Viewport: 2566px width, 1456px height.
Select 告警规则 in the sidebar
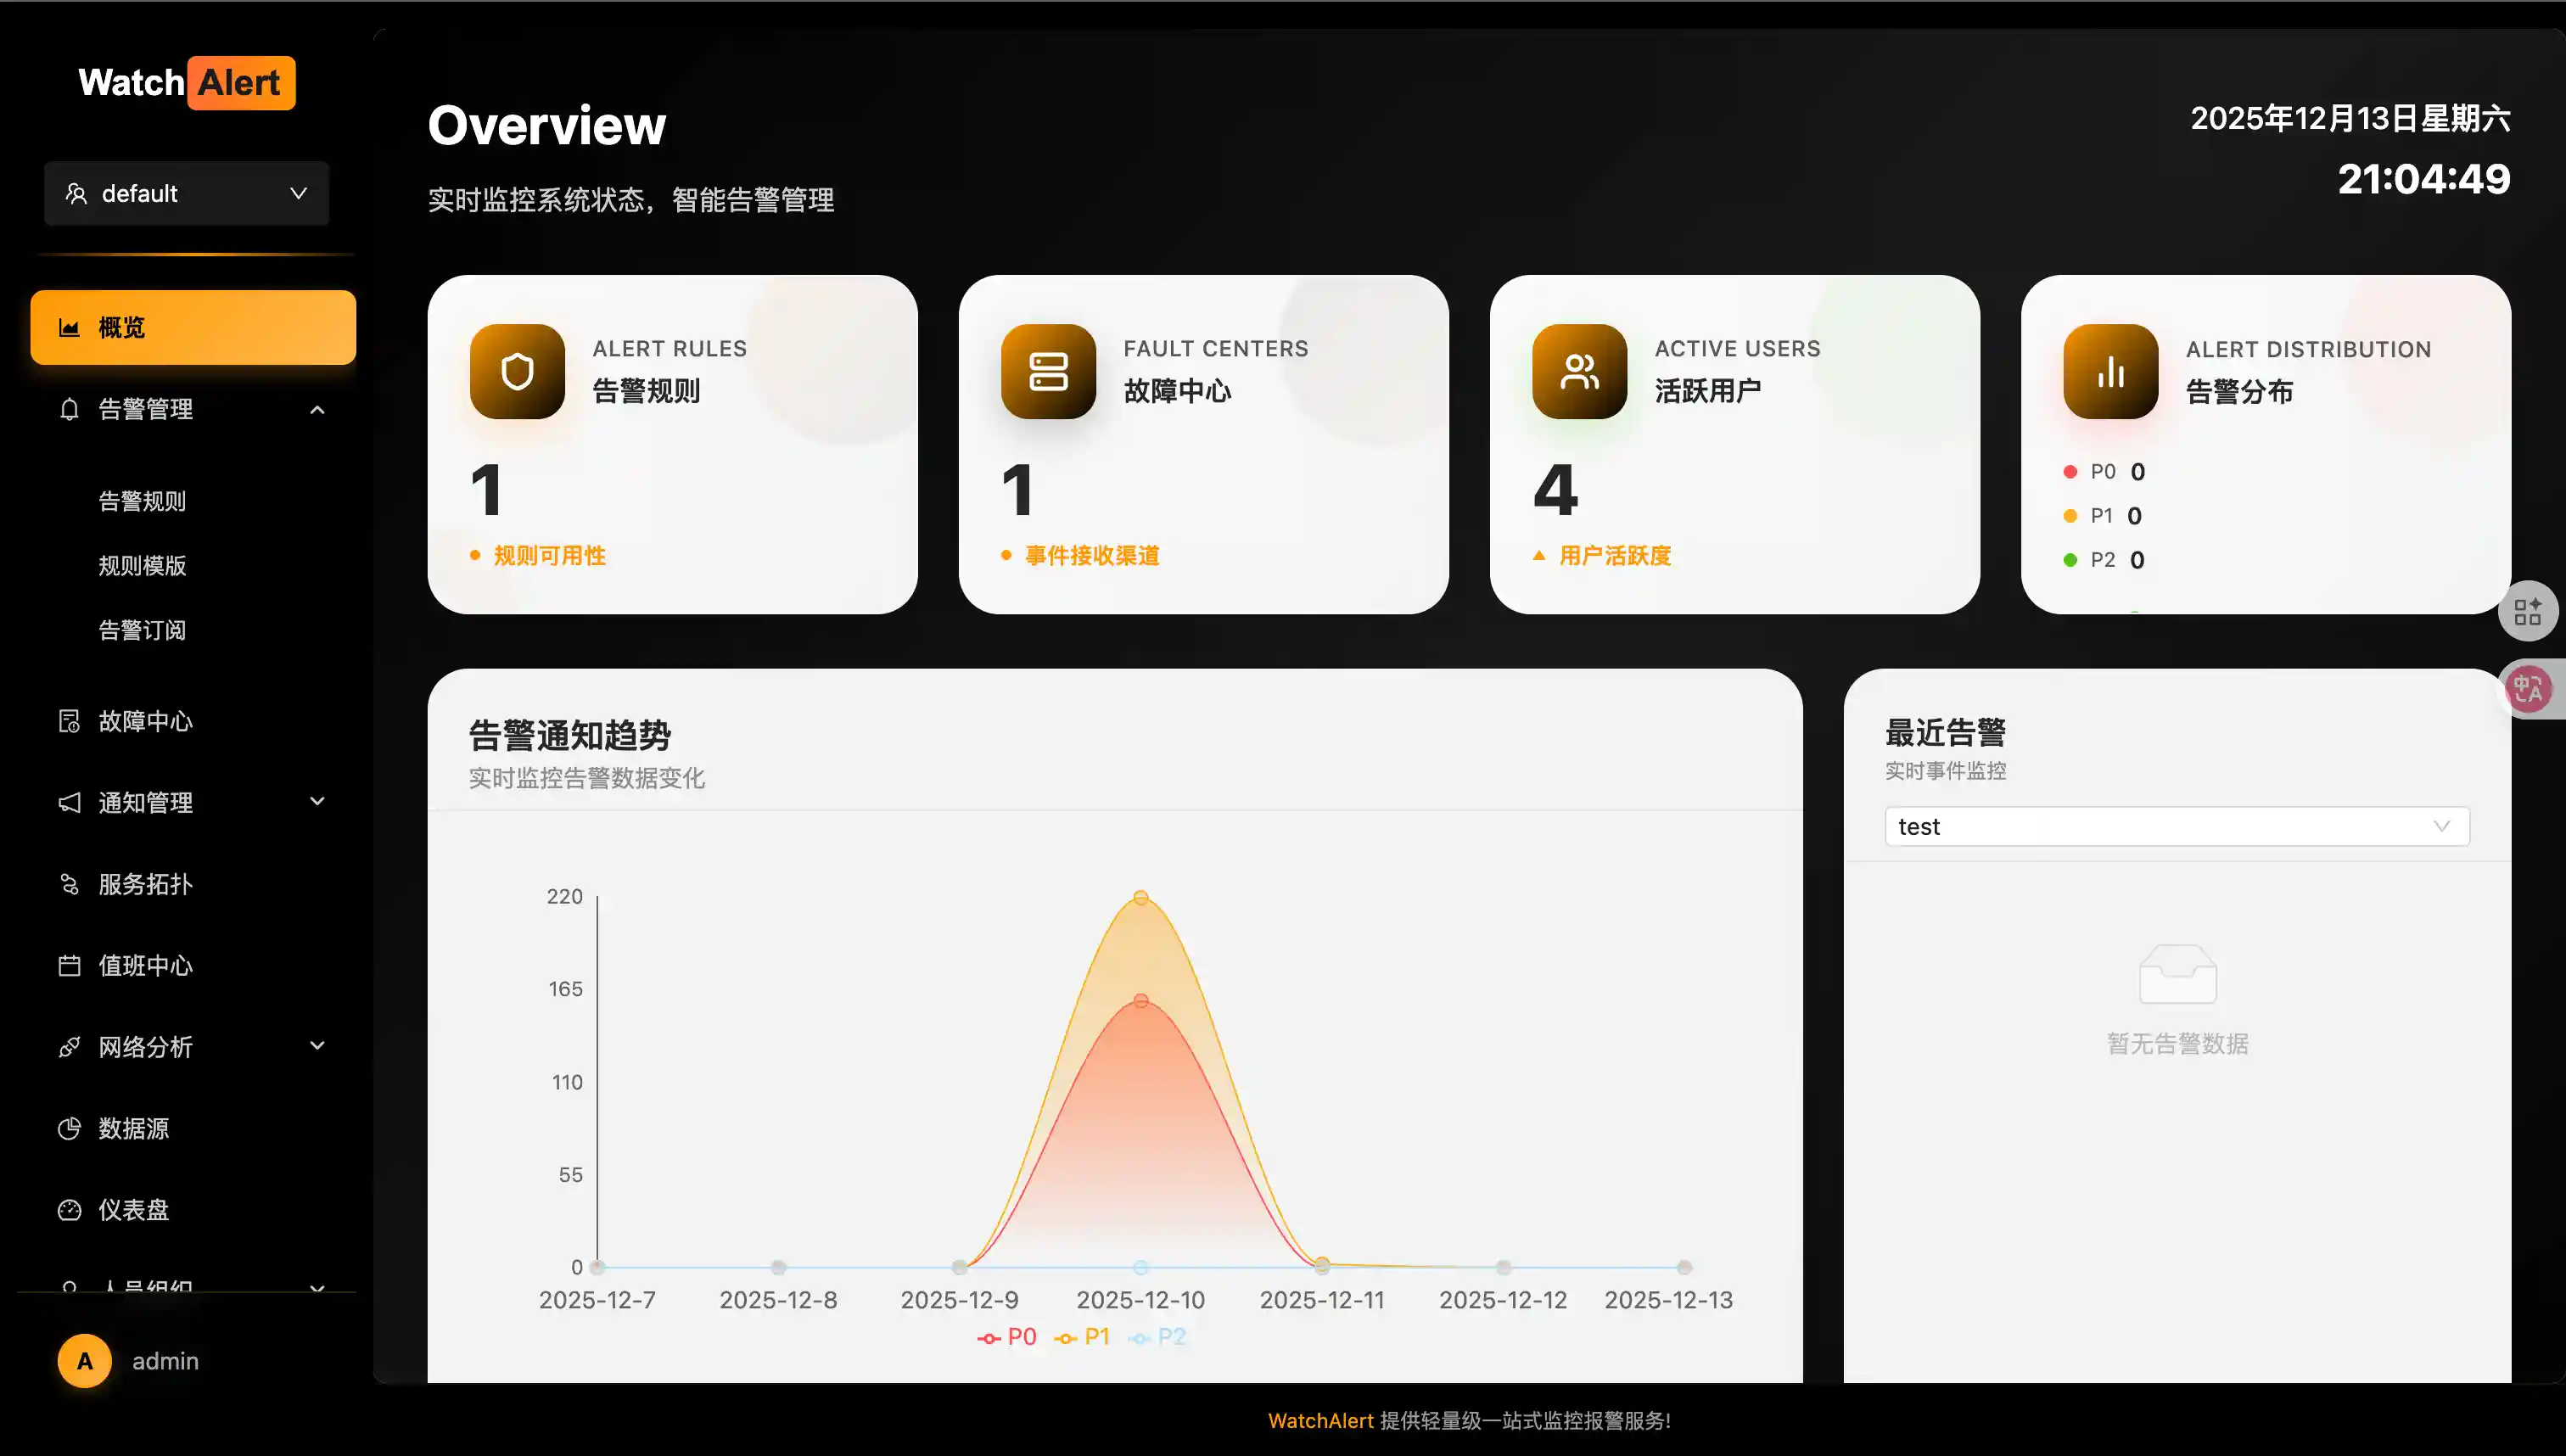click(142, 501)
